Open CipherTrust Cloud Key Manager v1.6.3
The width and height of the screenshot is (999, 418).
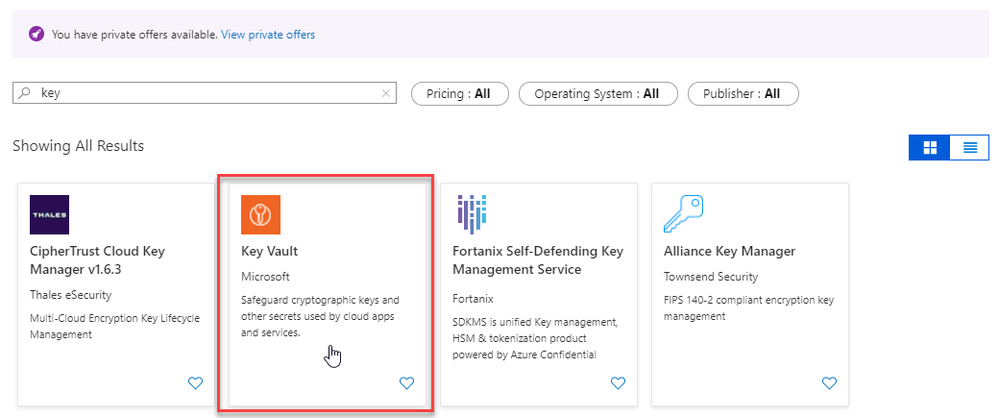(97, 260)
